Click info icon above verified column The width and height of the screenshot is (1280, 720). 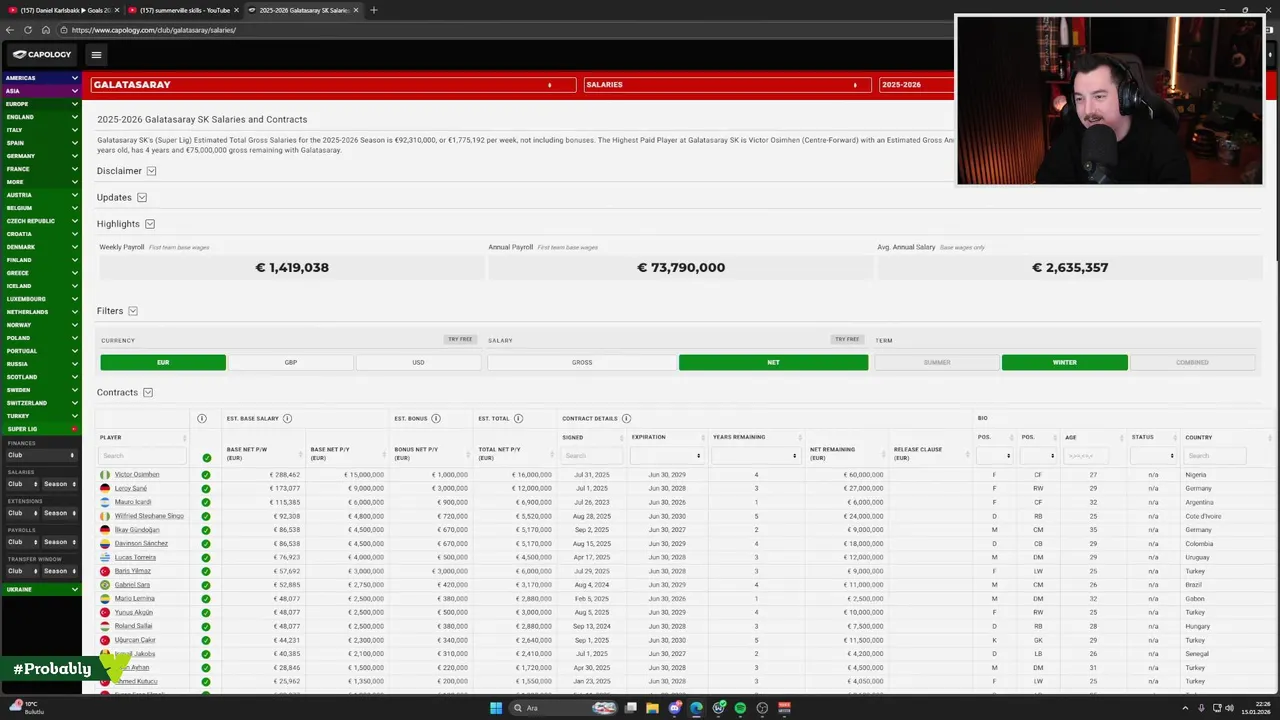pyautogui.click(x=202, y=418)
